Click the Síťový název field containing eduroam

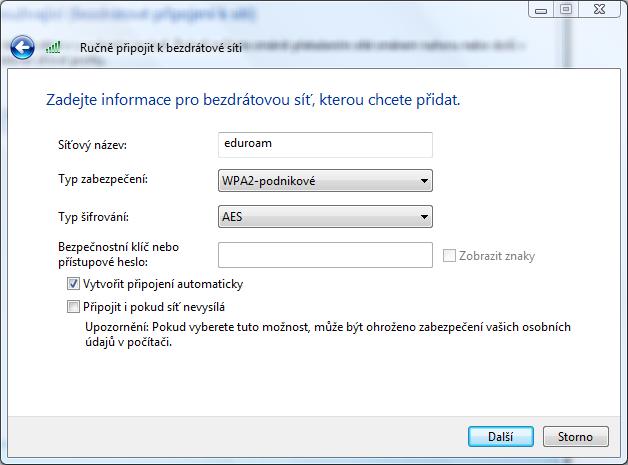(x=325, y=144)
